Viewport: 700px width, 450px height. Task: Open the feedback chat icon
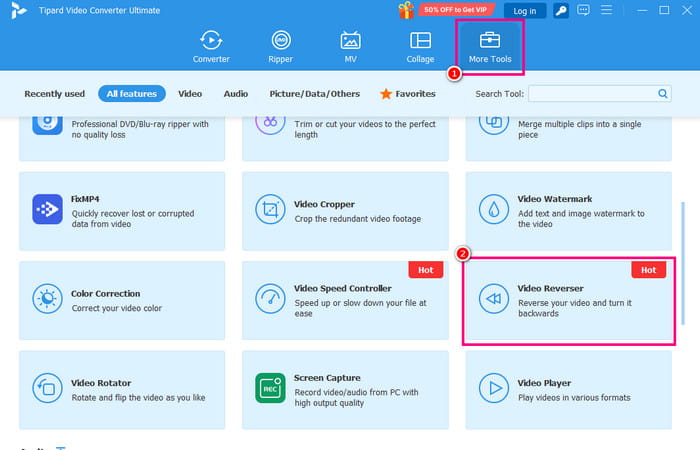[x=583, y=10]
